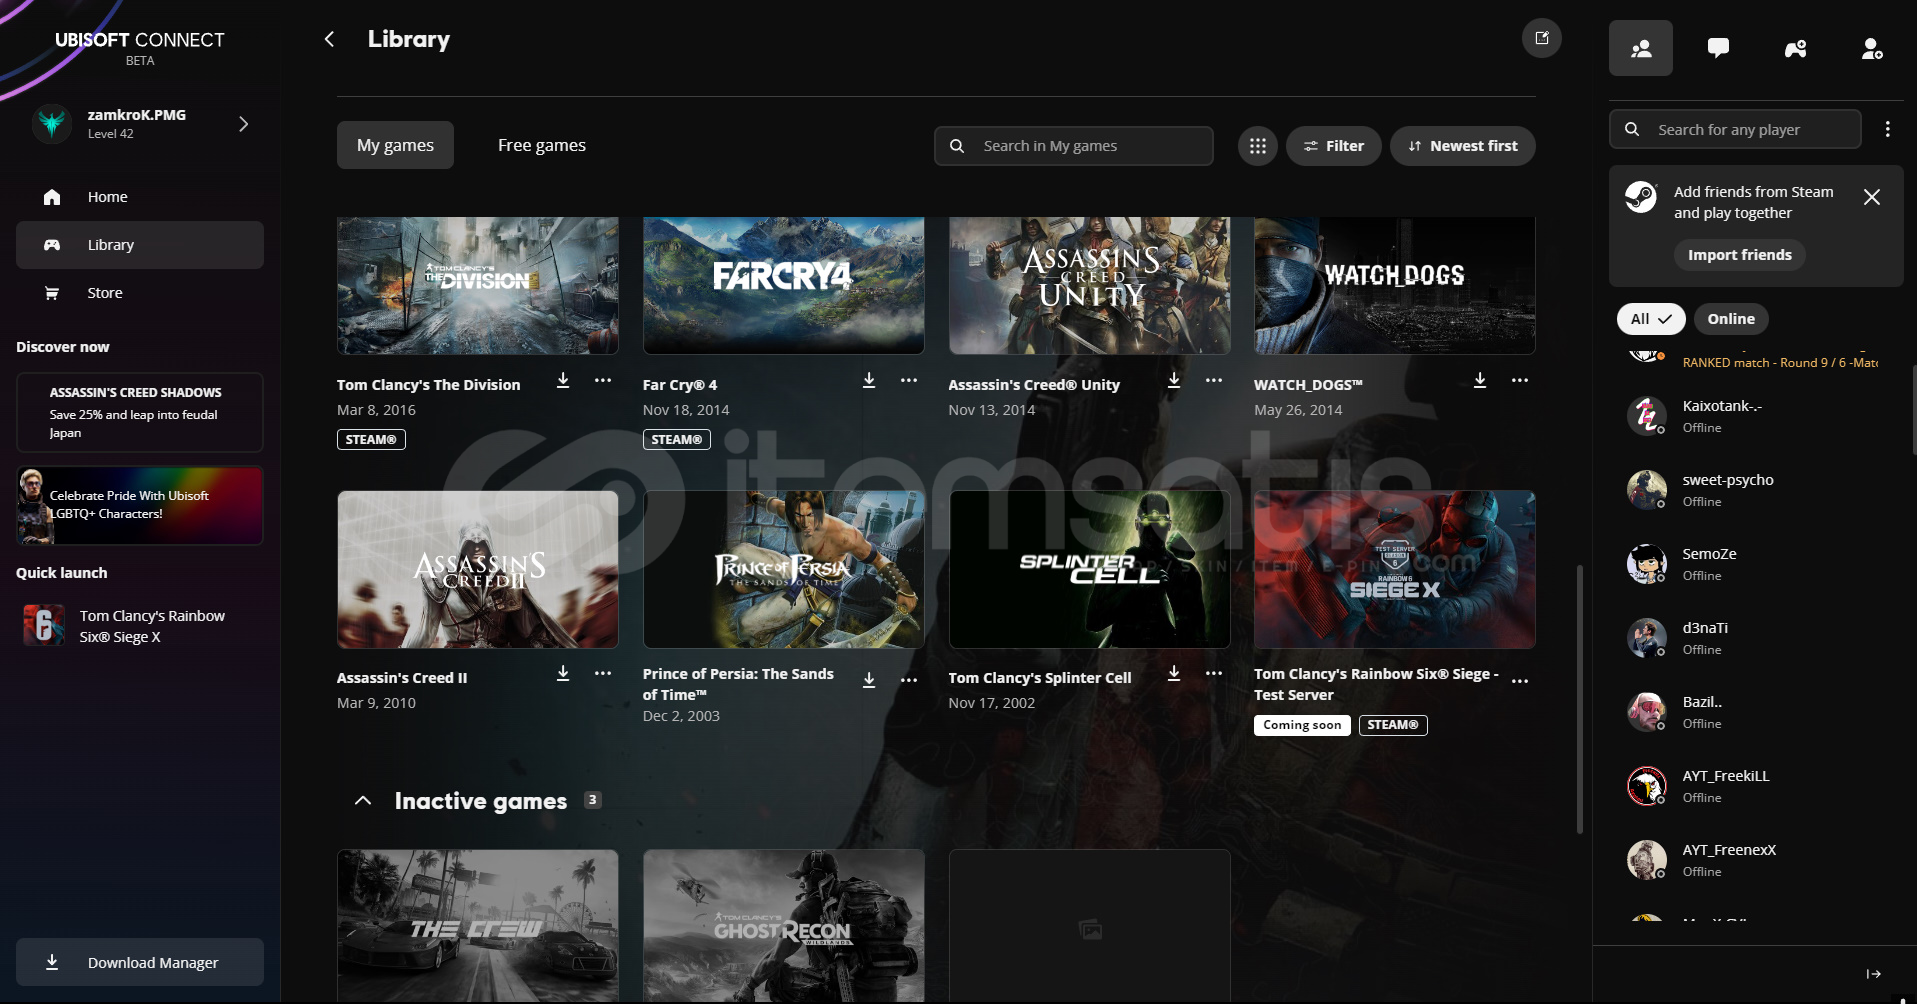The width and height of the screenshot is (1917, 1004).
Task: Open the Download Manager
Action: [x=140, y=962]
